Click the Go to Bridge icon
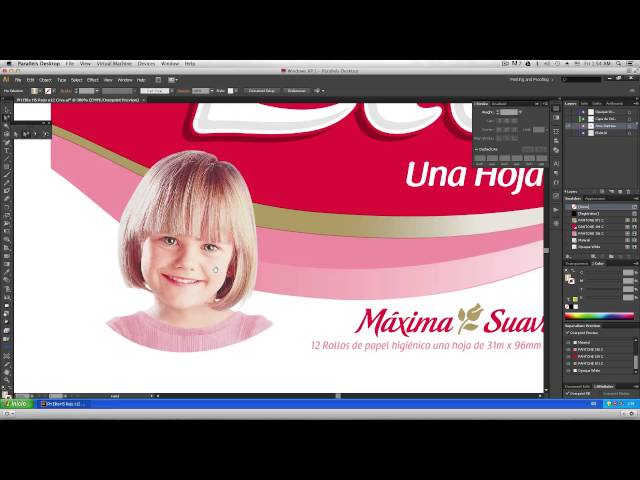 coord(158,80)
